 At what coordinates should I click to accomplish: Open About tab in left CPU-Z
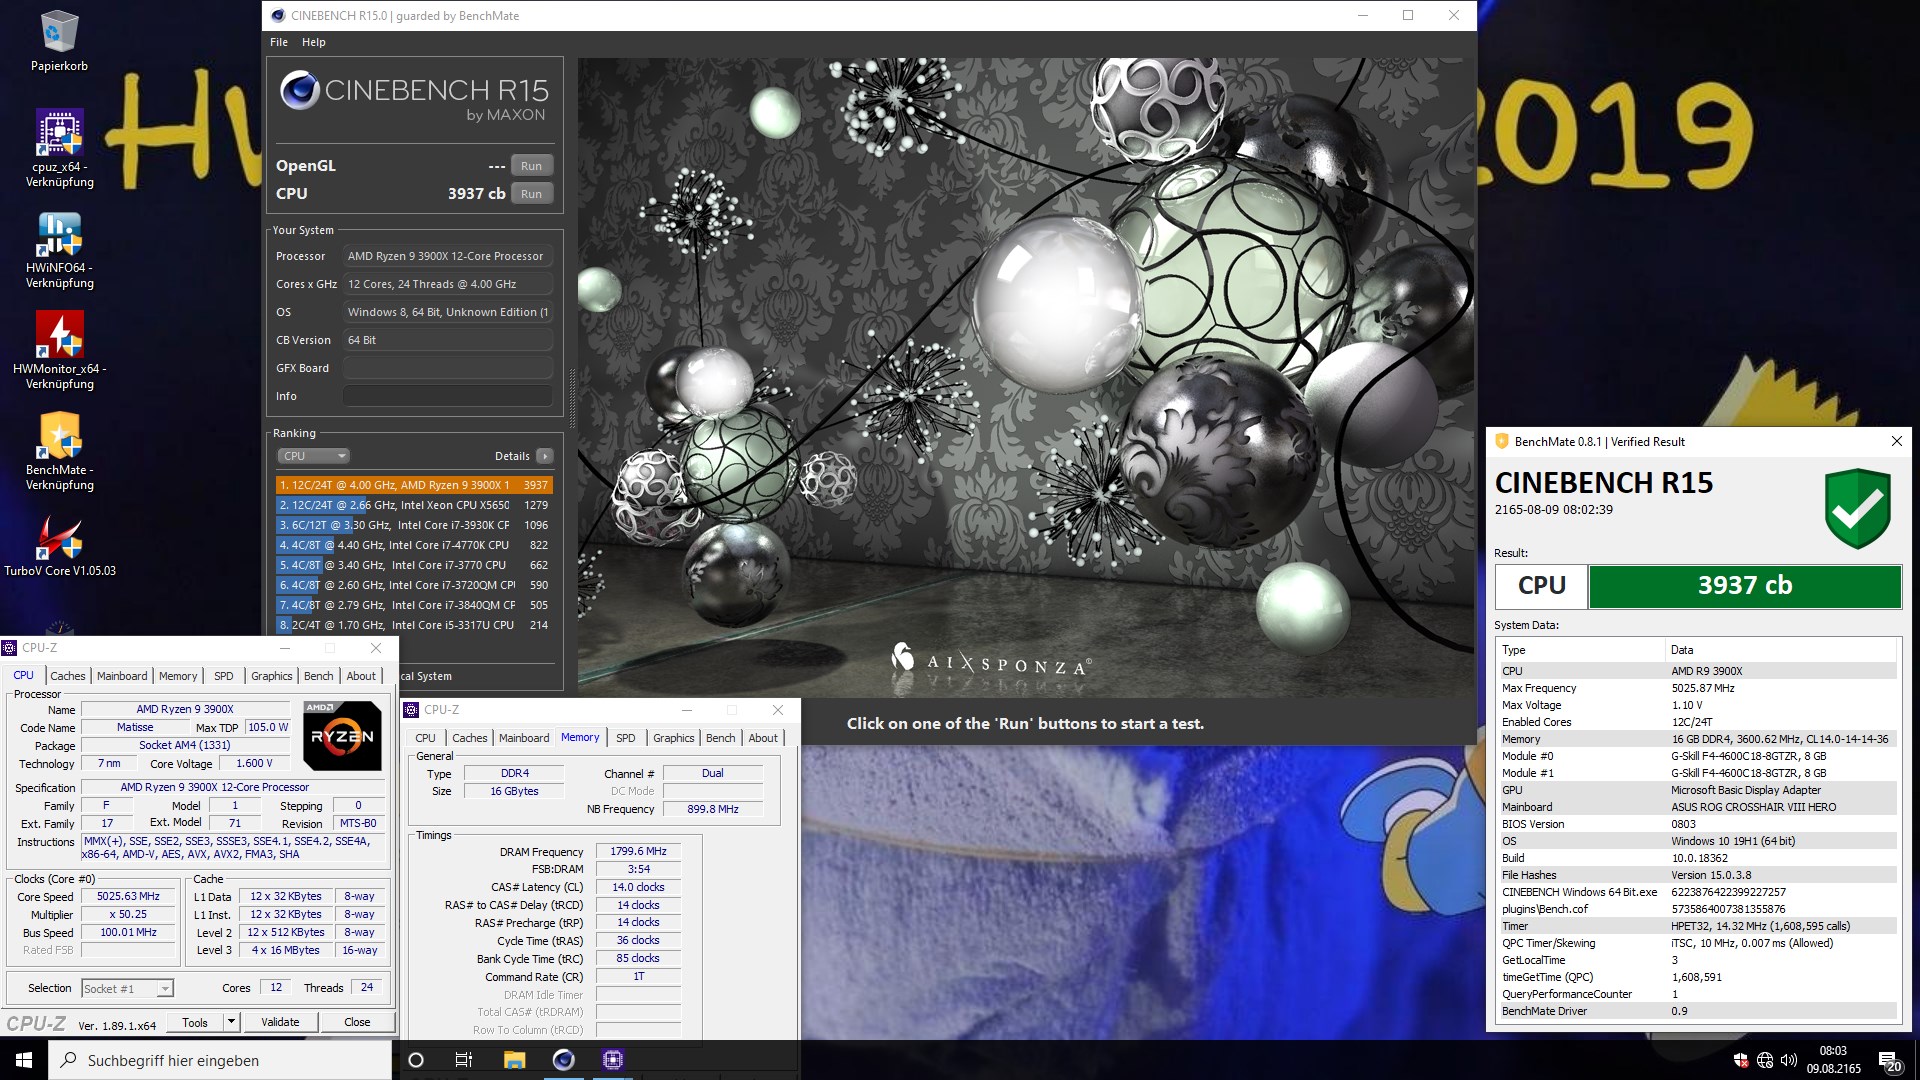point(361,676)
